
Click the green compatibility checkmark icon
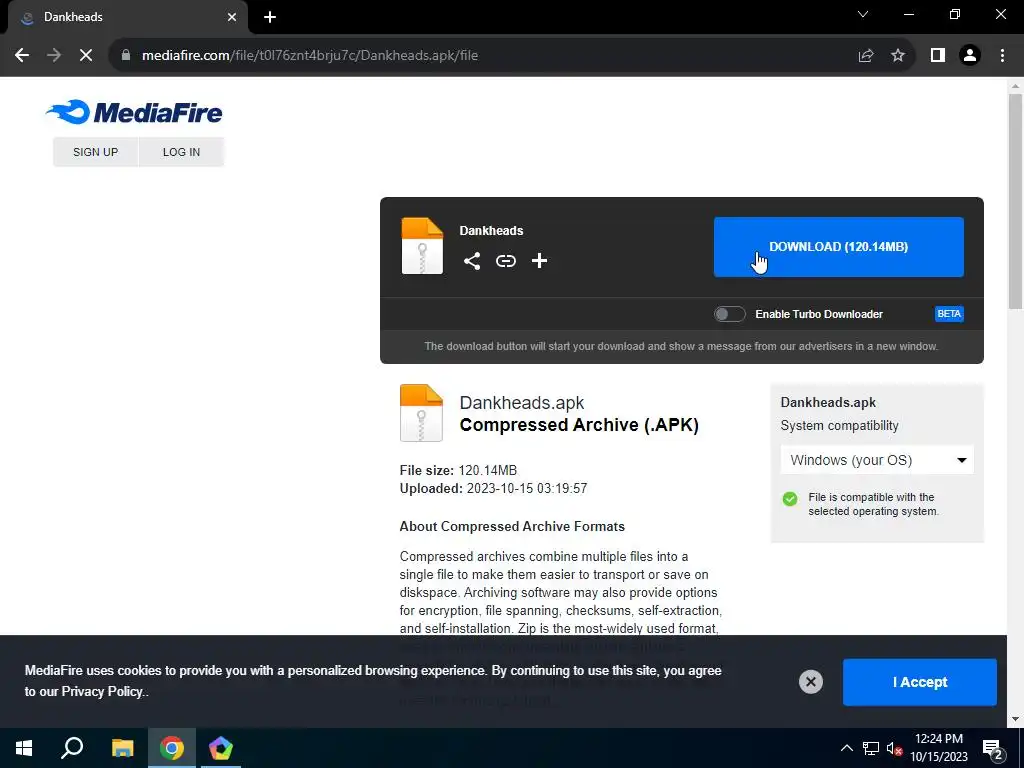(790, 499)
